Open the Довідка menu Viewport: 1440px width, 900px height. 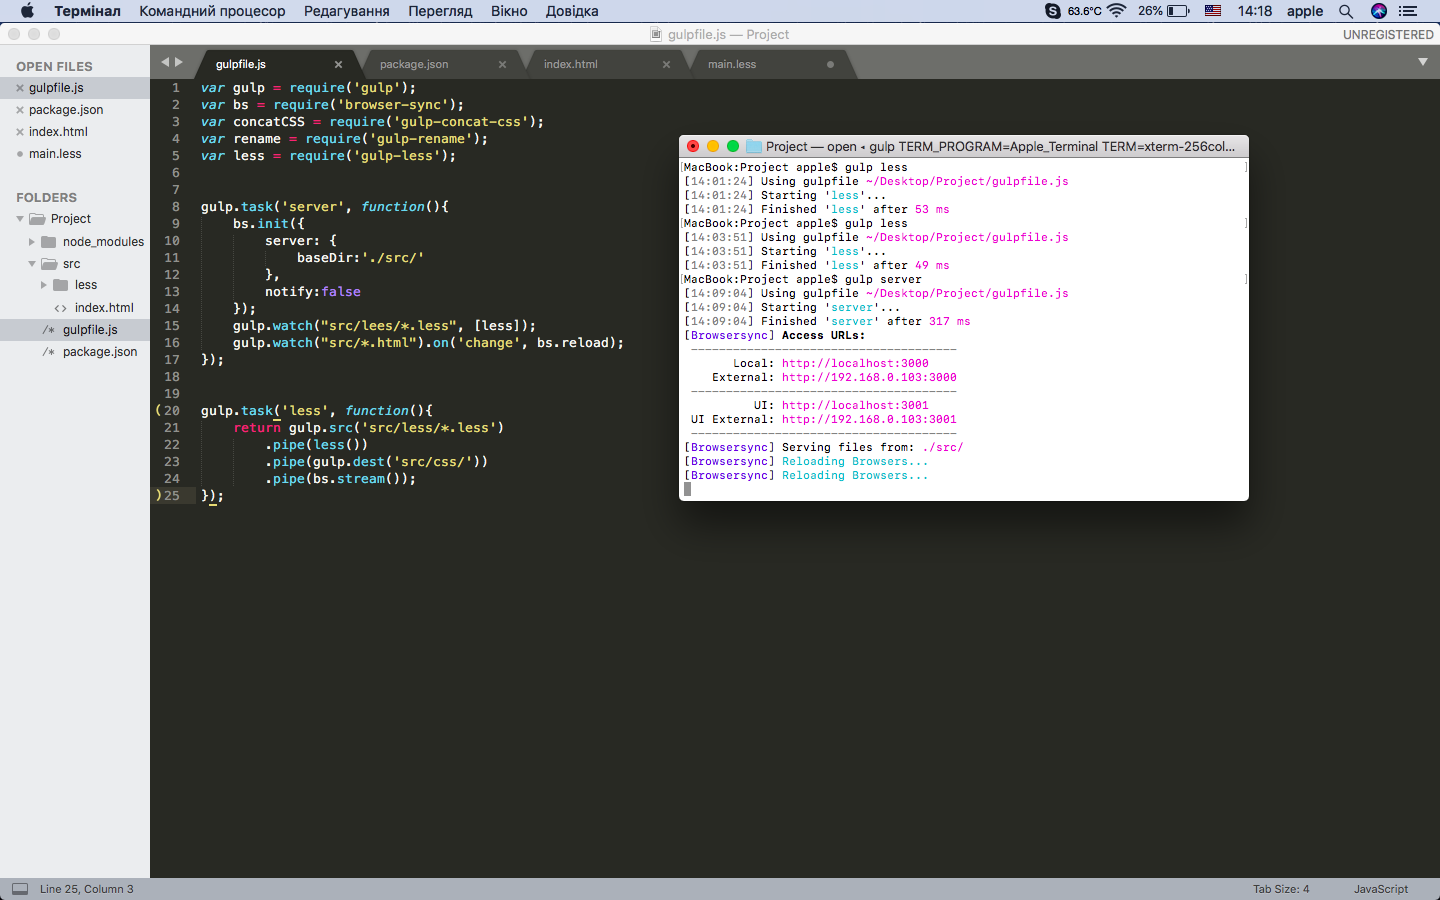click(572, 11)
